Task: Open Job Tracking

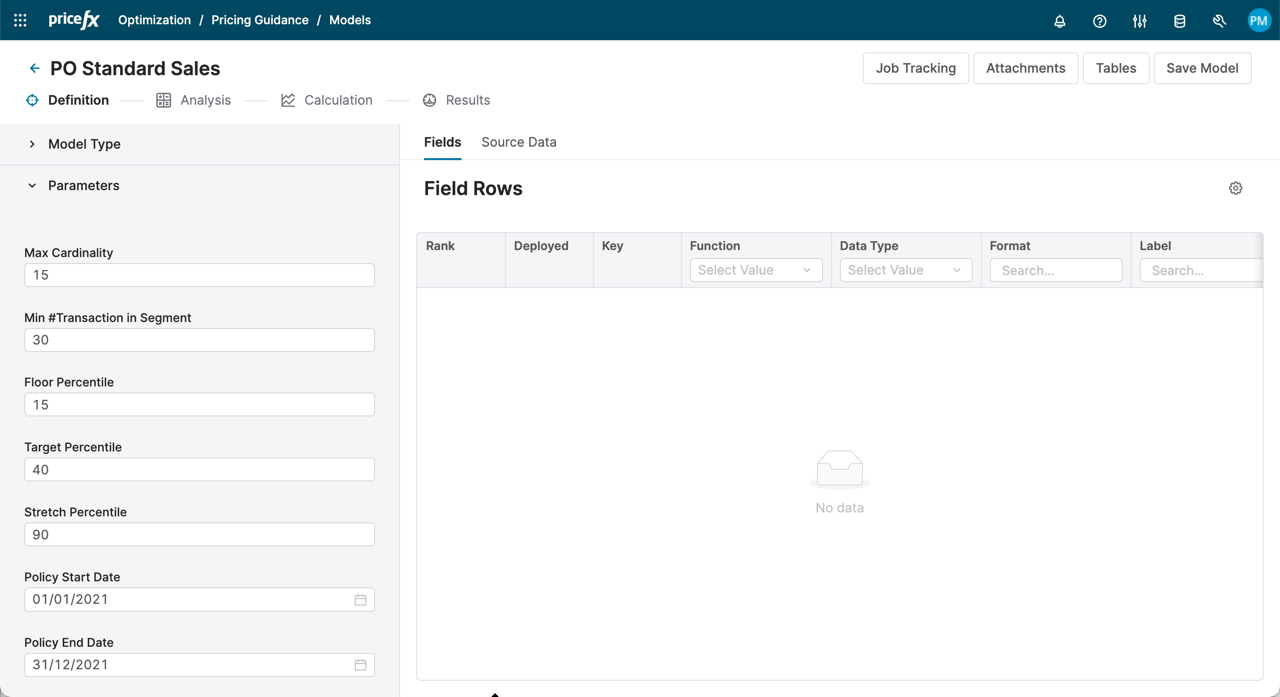Action: (915, 68)
